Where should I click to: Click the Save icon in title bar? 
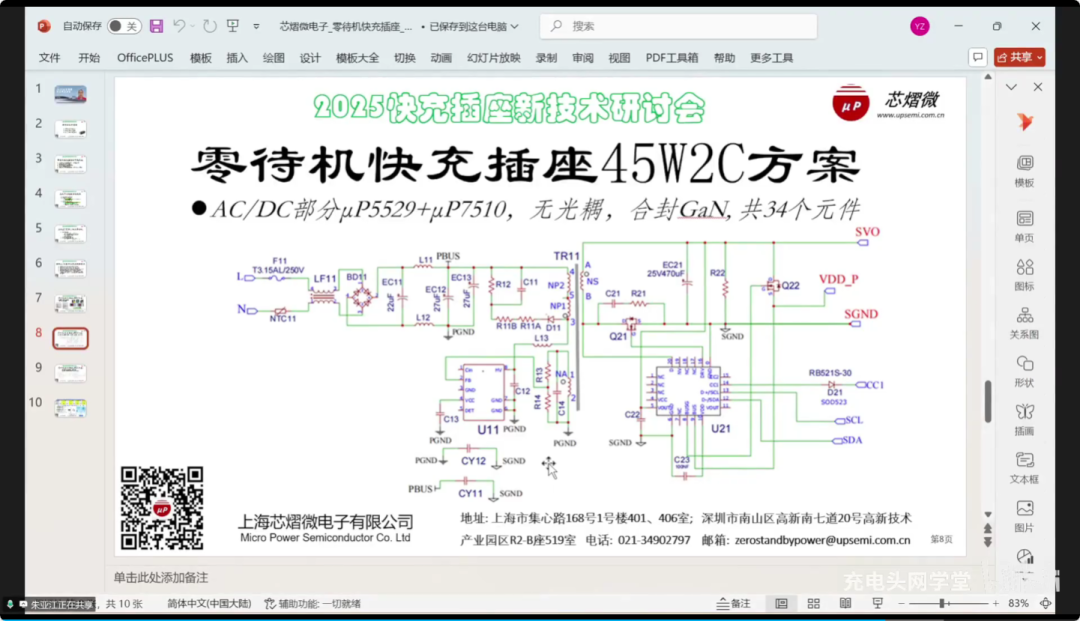pyautogui.click(x=156, y=26)
